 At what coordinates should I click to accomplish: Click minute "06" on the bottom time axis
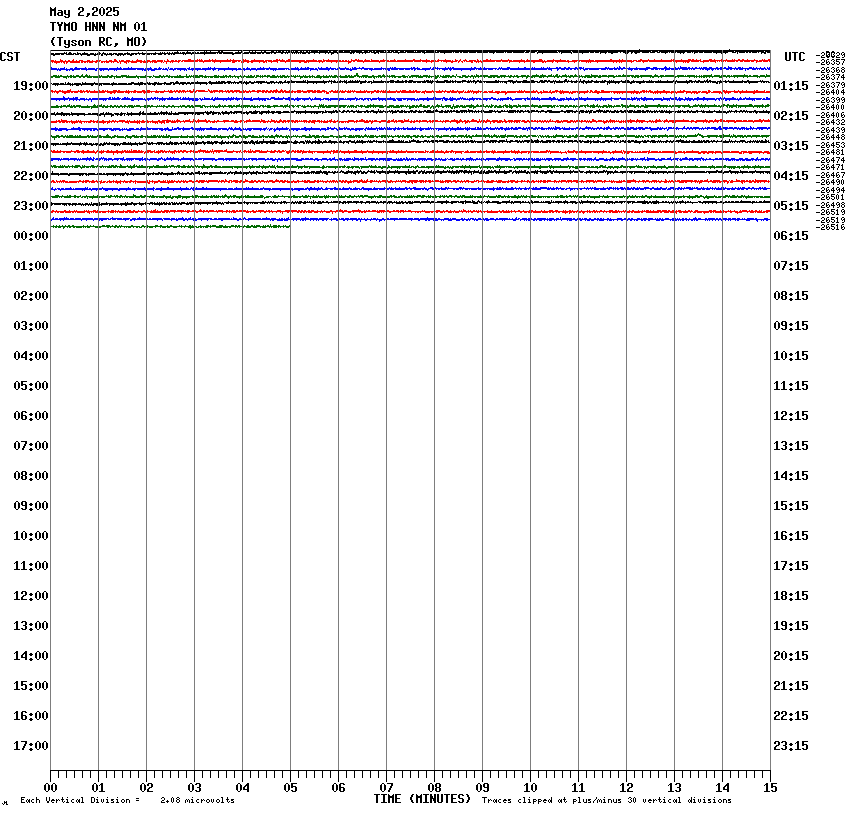[338, 788]
